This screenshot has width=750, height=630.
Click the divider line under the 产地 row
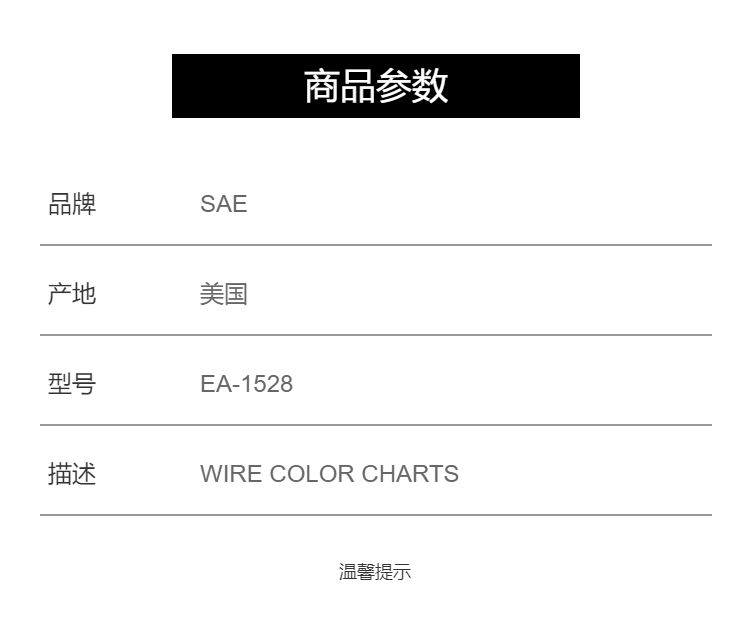[376, 335]
